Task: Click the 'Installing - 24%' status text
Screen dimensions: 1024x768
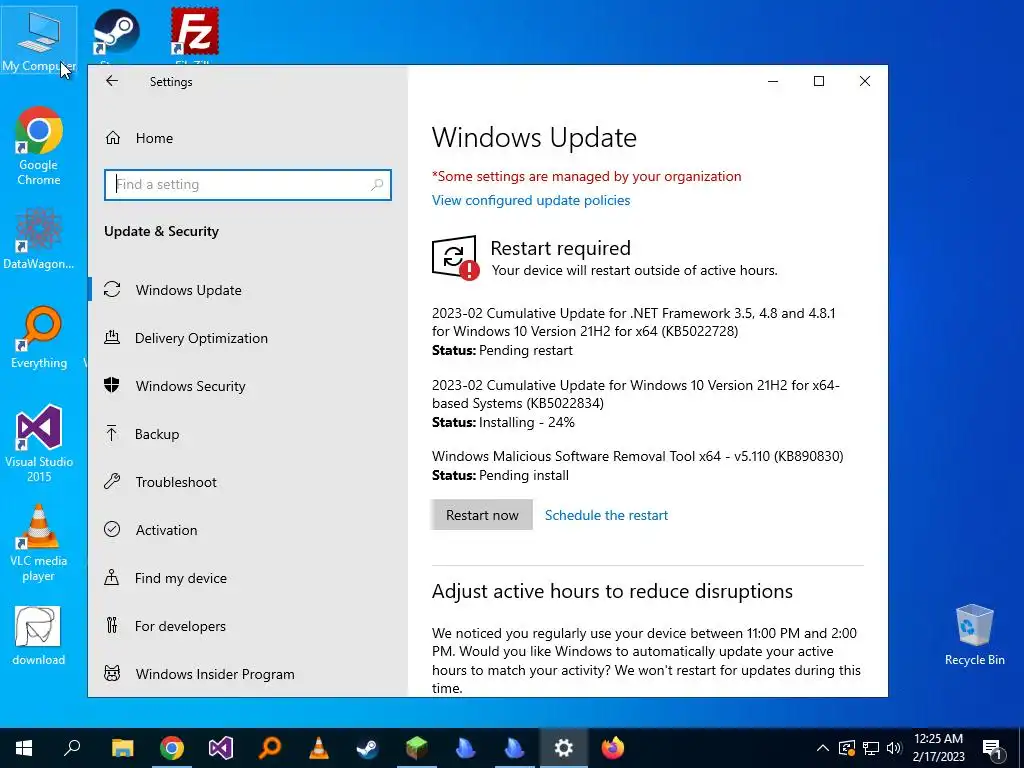Action: (x=526, y=423)
